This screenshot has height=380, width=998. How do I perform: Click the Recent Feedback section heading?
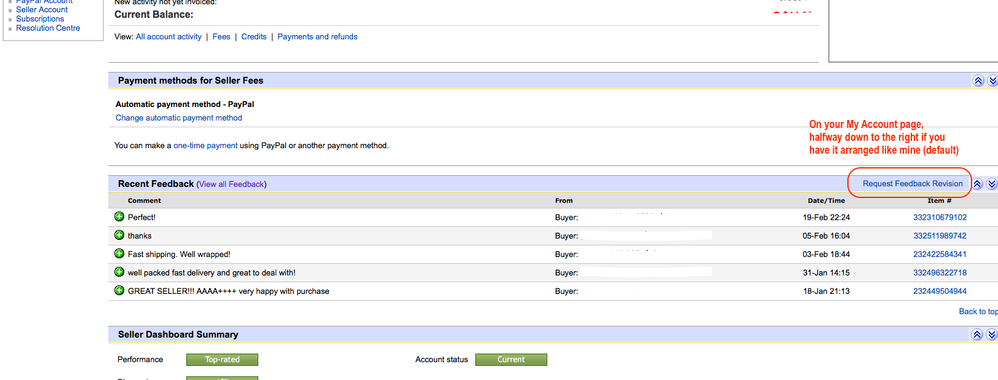click(x=156, y=184)
